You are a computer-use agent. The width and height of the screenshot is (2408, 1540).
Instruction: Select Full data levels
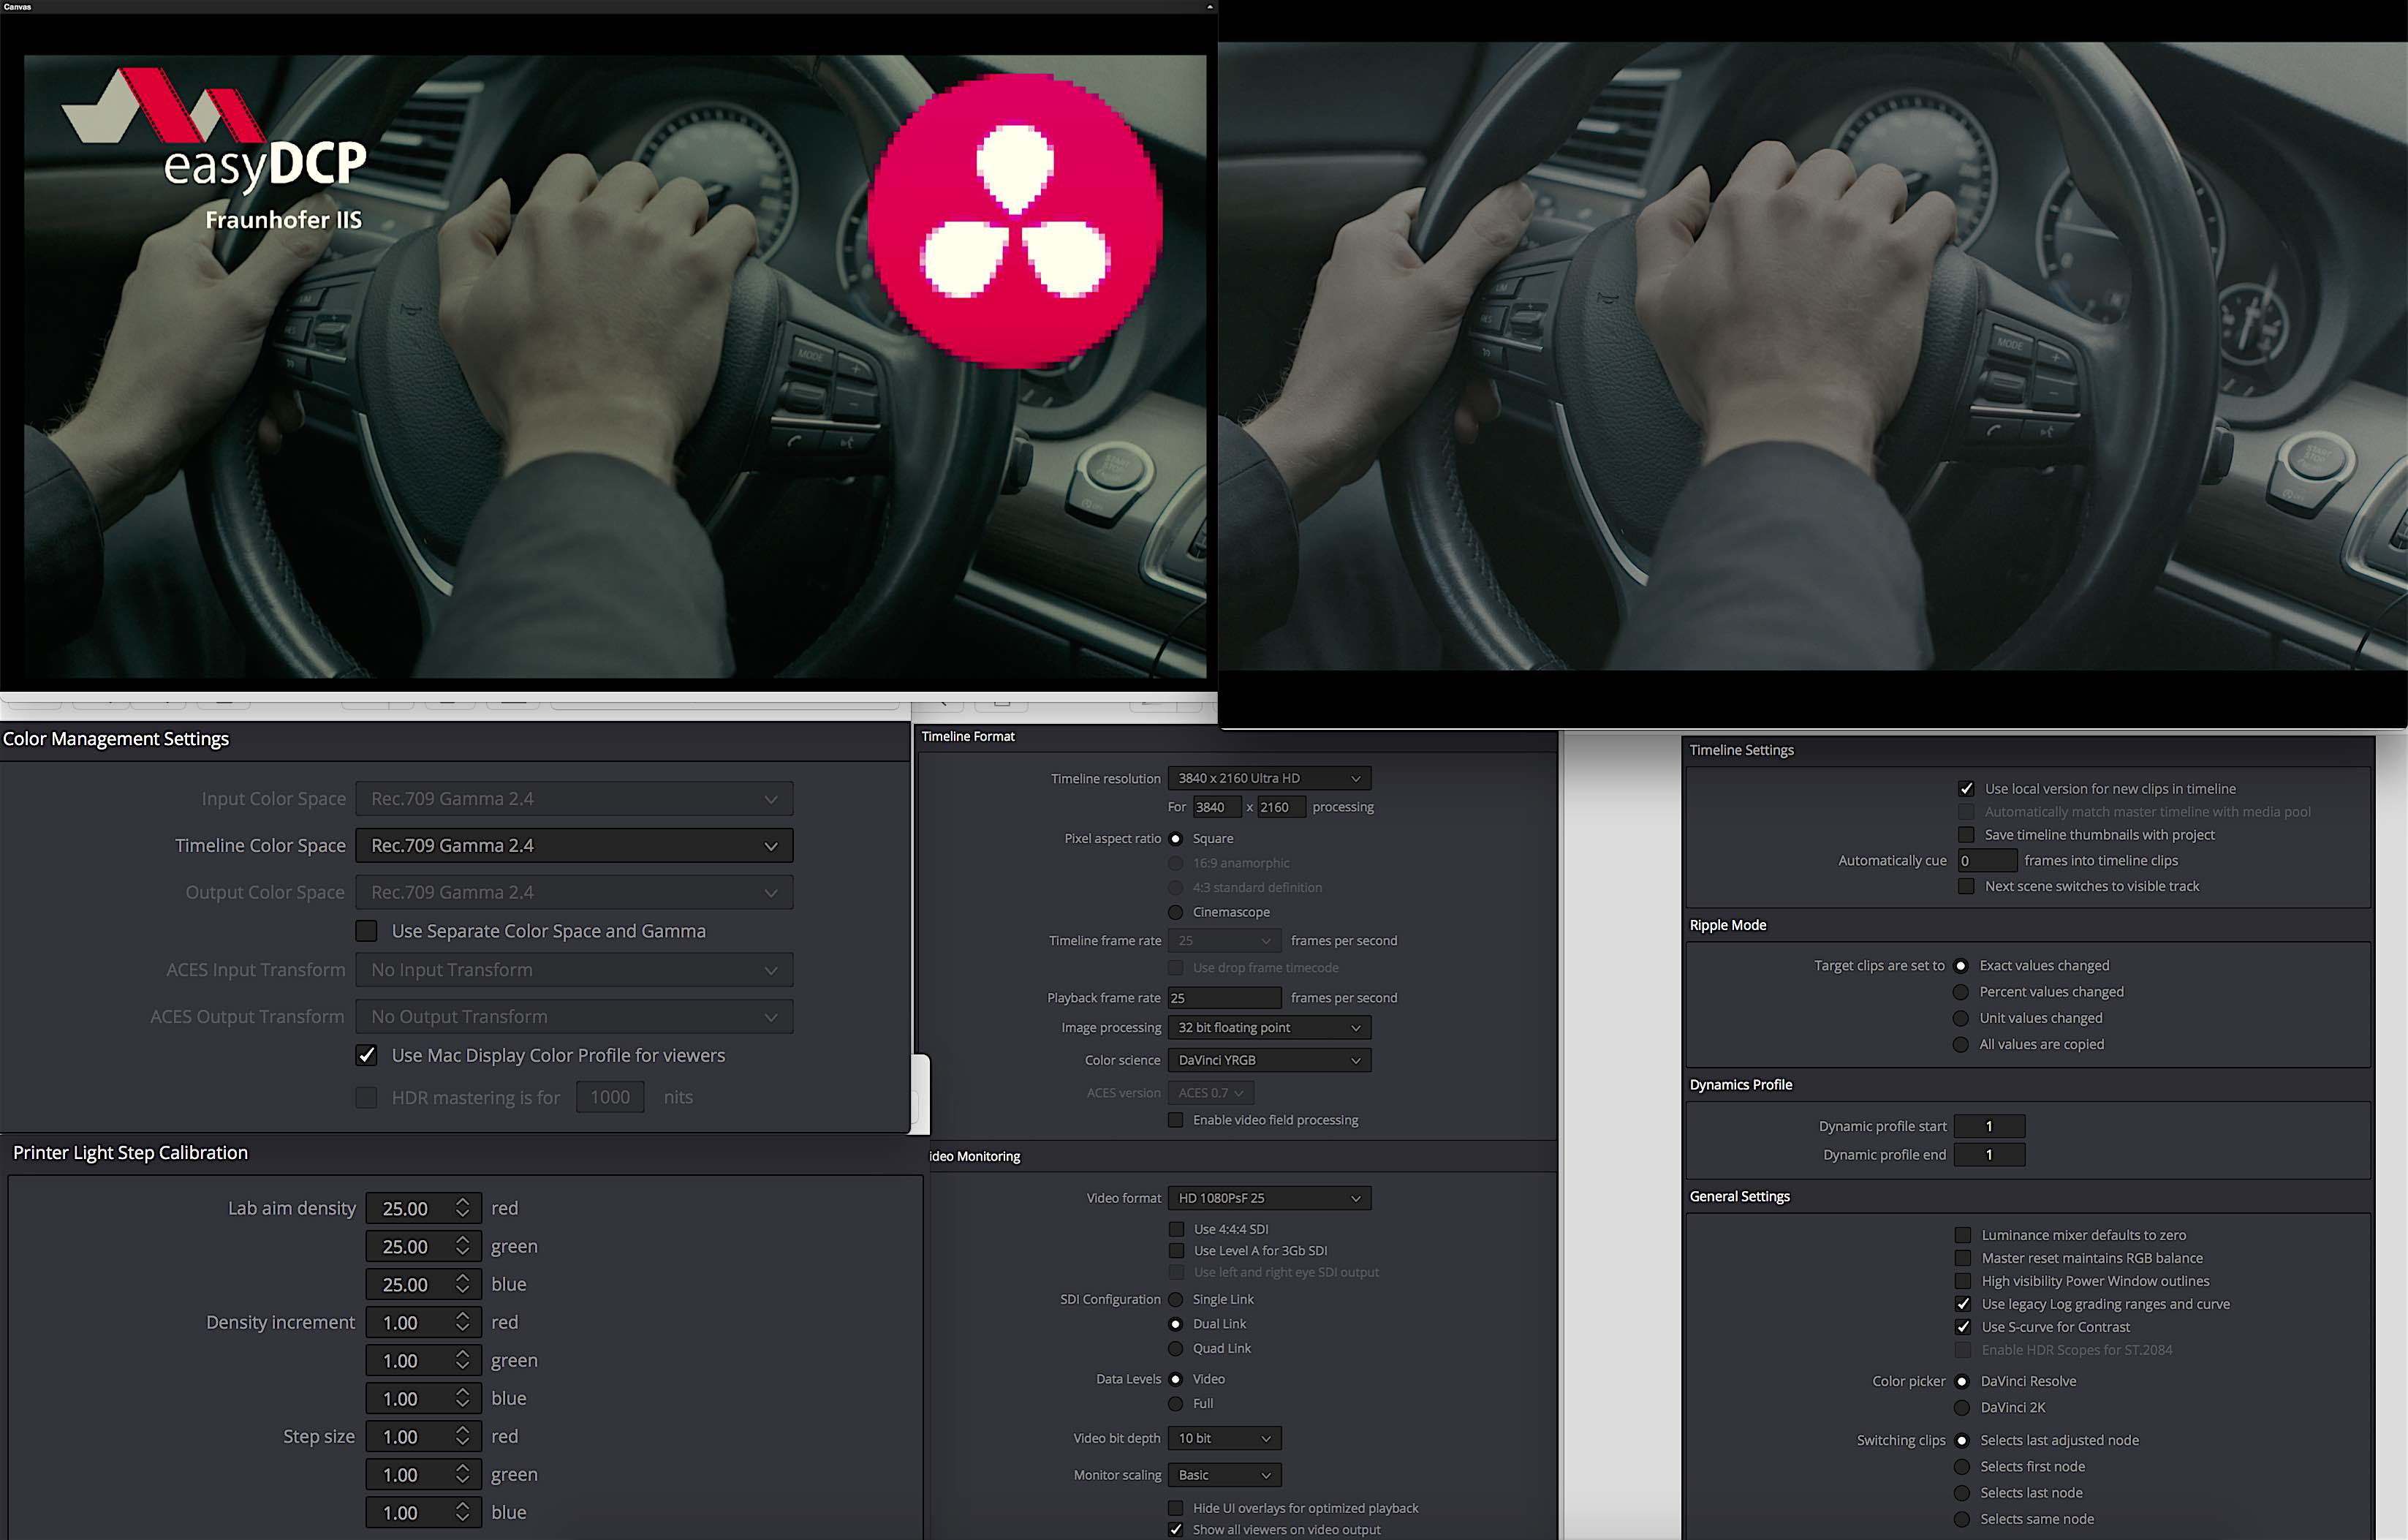(1176, 1403)
